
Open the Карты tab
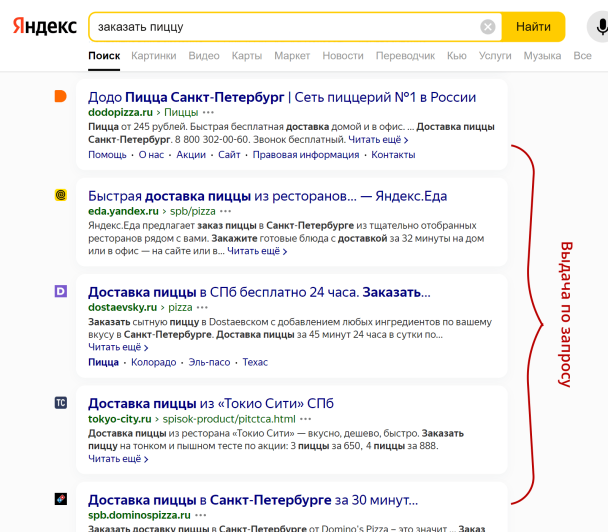coord(247,56)
